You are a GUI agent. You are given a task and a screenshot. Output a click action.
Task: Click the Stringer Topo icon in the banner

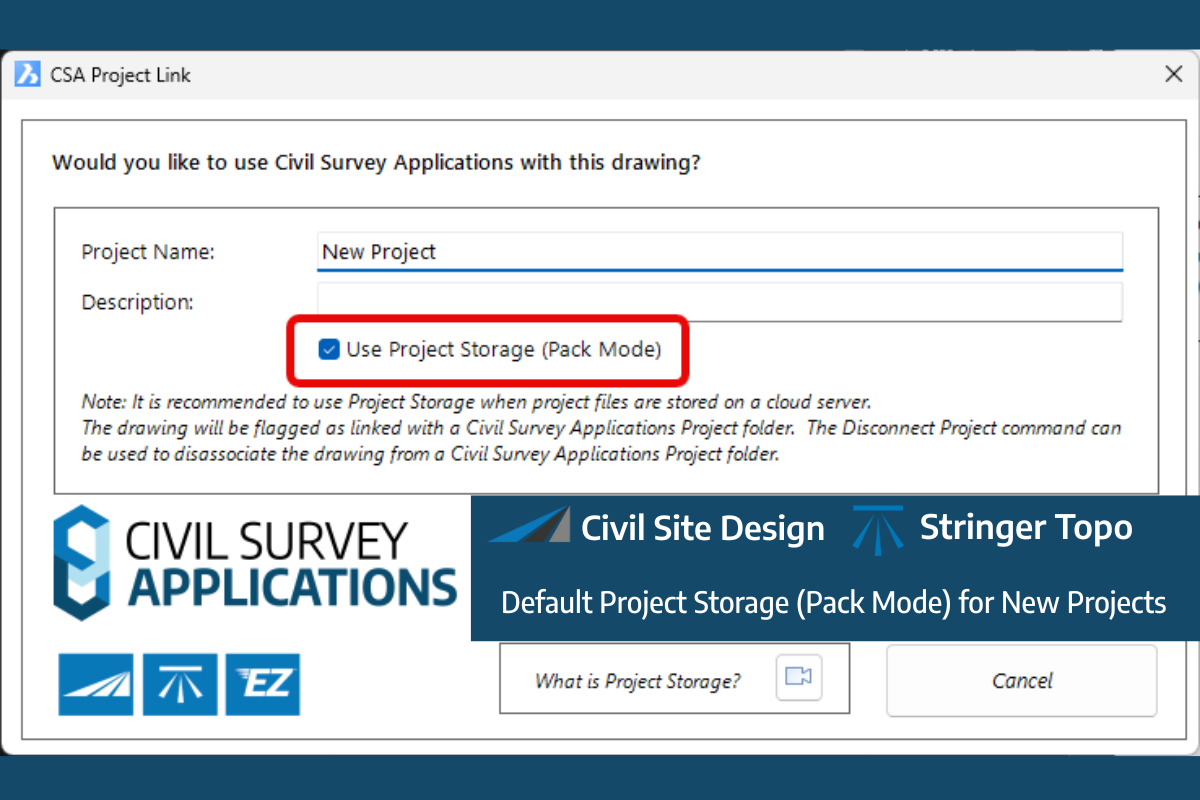click(877, 528)
